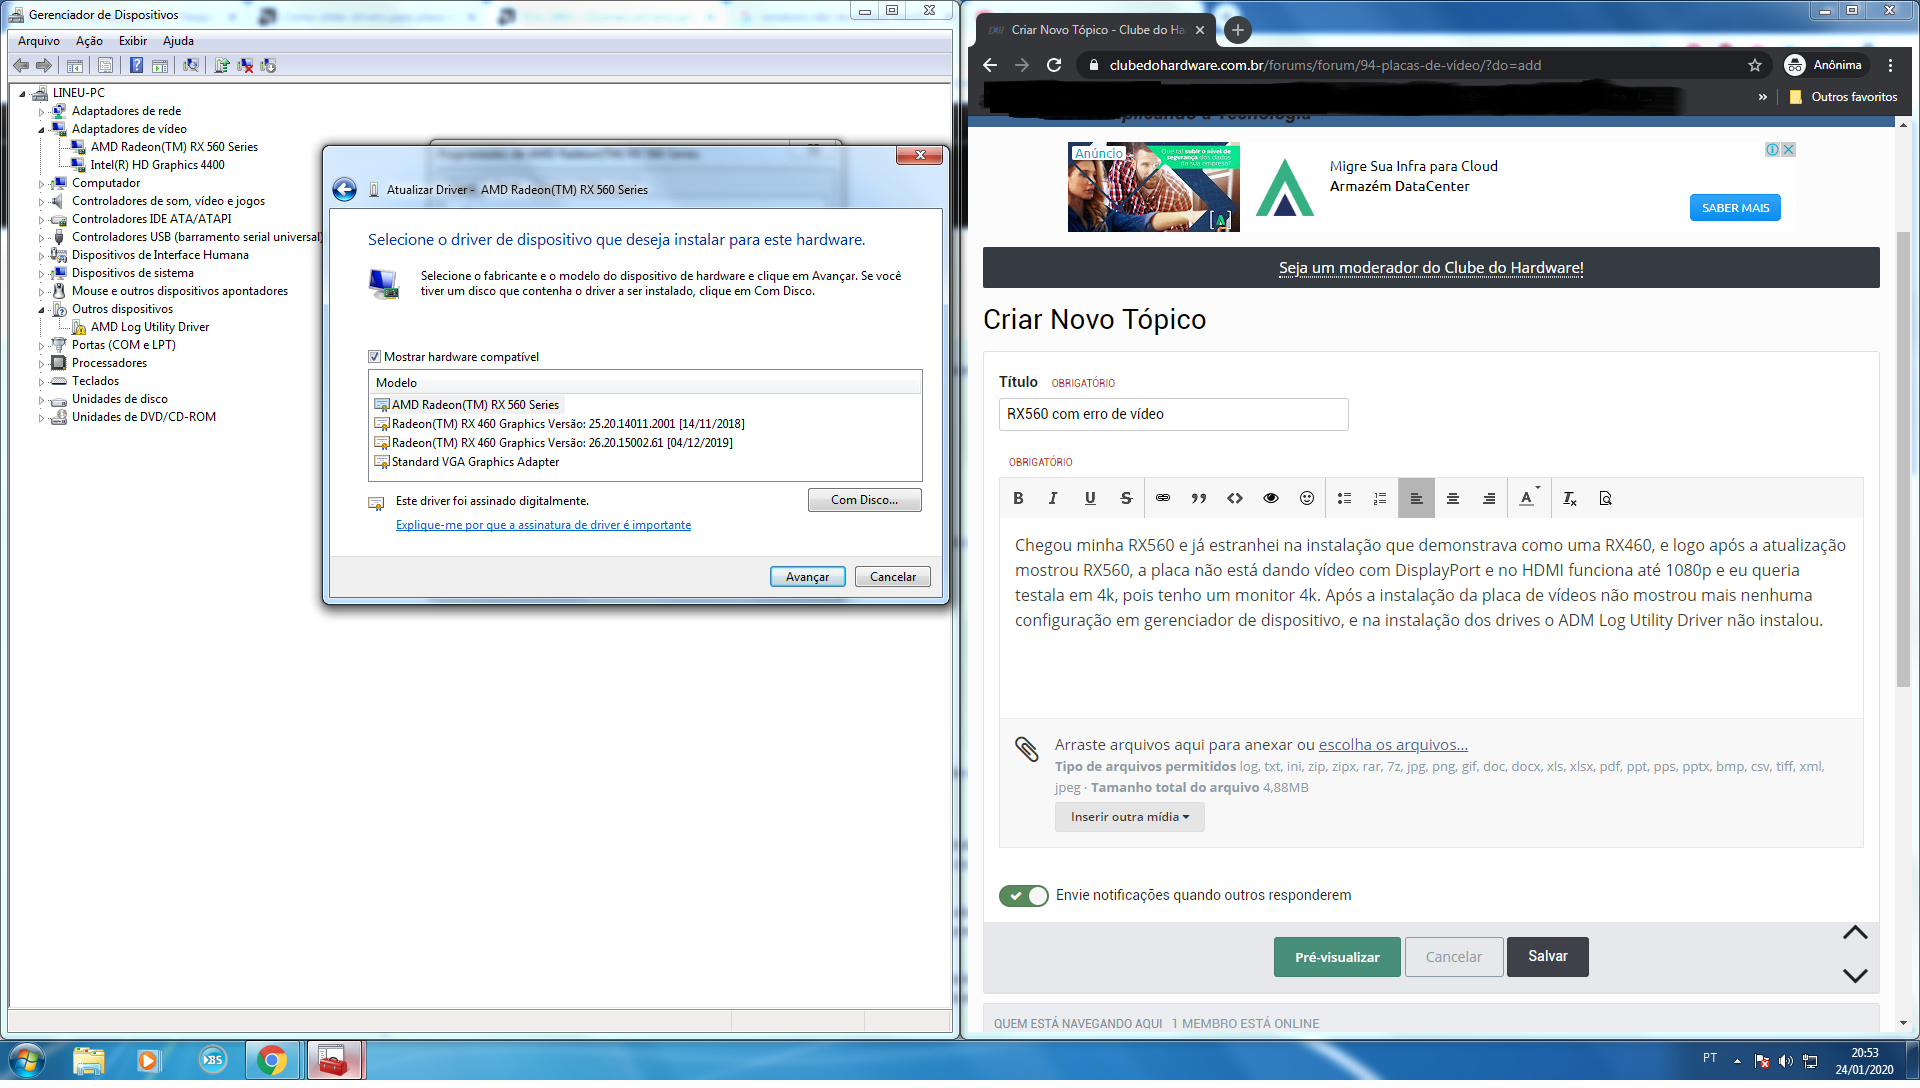Insert code with the angle brackets icon
The width and height of the screenshot is (1920, 1088).
[1235, 498]
